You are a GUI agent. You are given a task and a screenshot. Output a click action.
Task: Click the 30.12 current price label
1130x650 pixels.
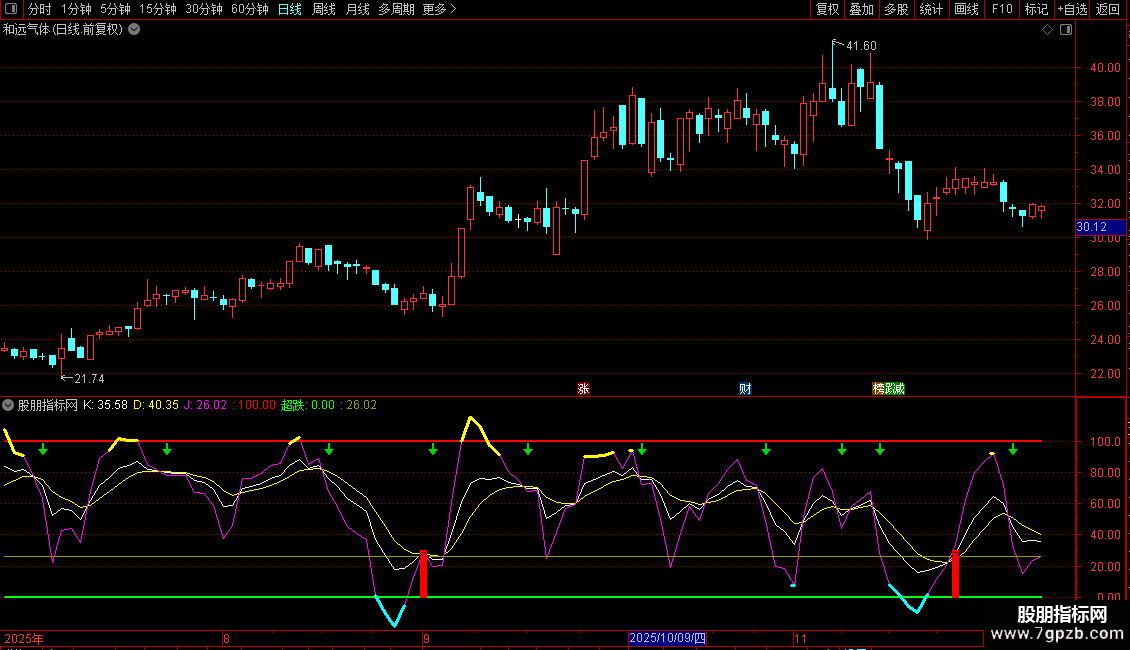[x=1090, y=227]
